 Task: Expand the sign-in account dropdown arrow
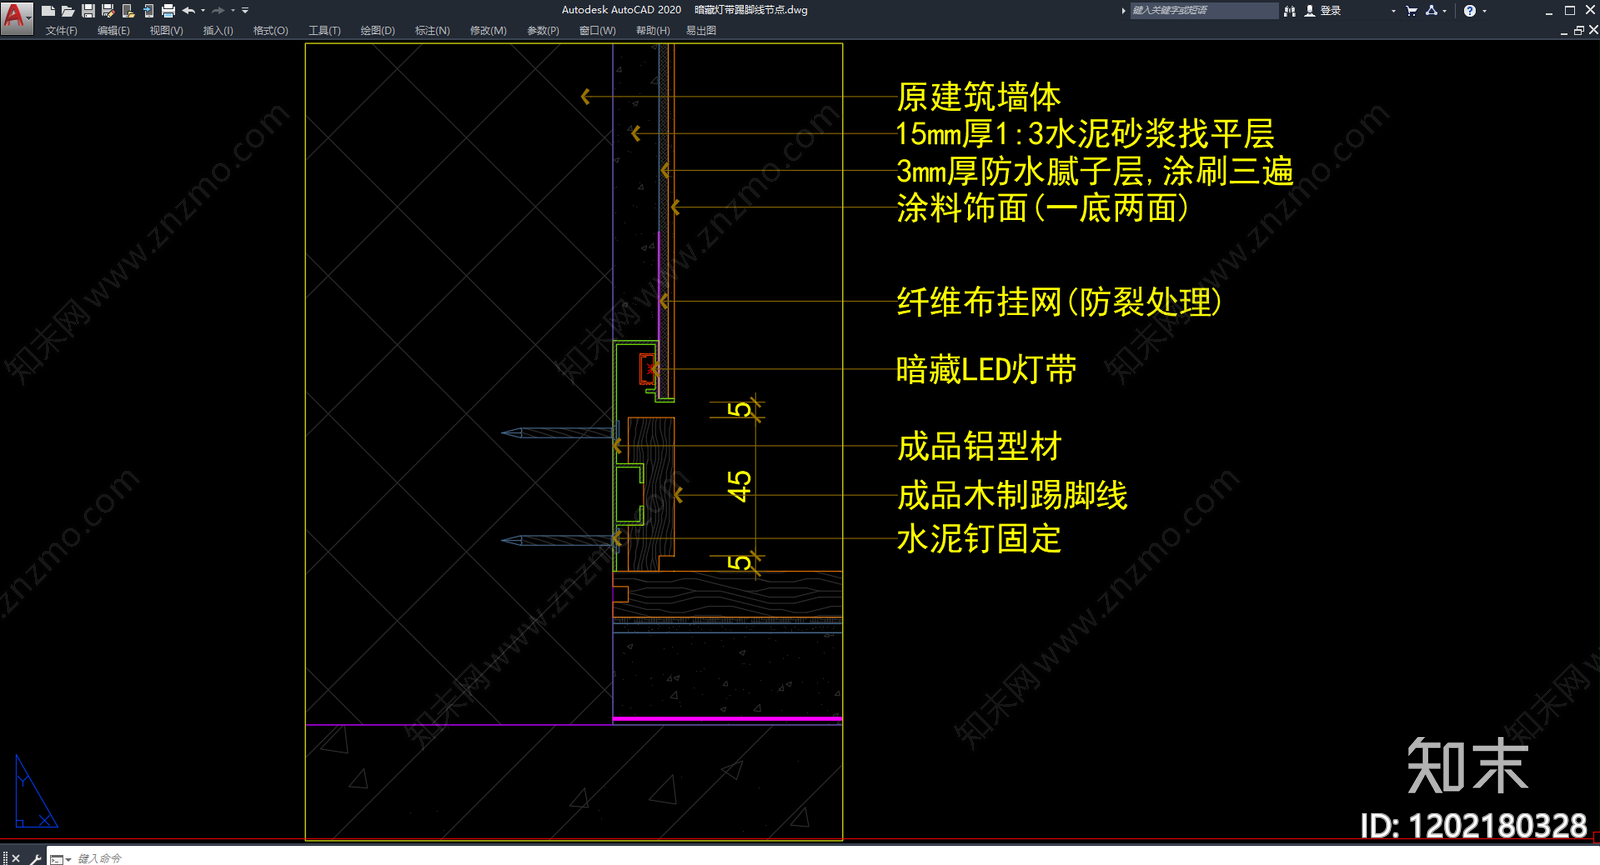point(1393,11)
